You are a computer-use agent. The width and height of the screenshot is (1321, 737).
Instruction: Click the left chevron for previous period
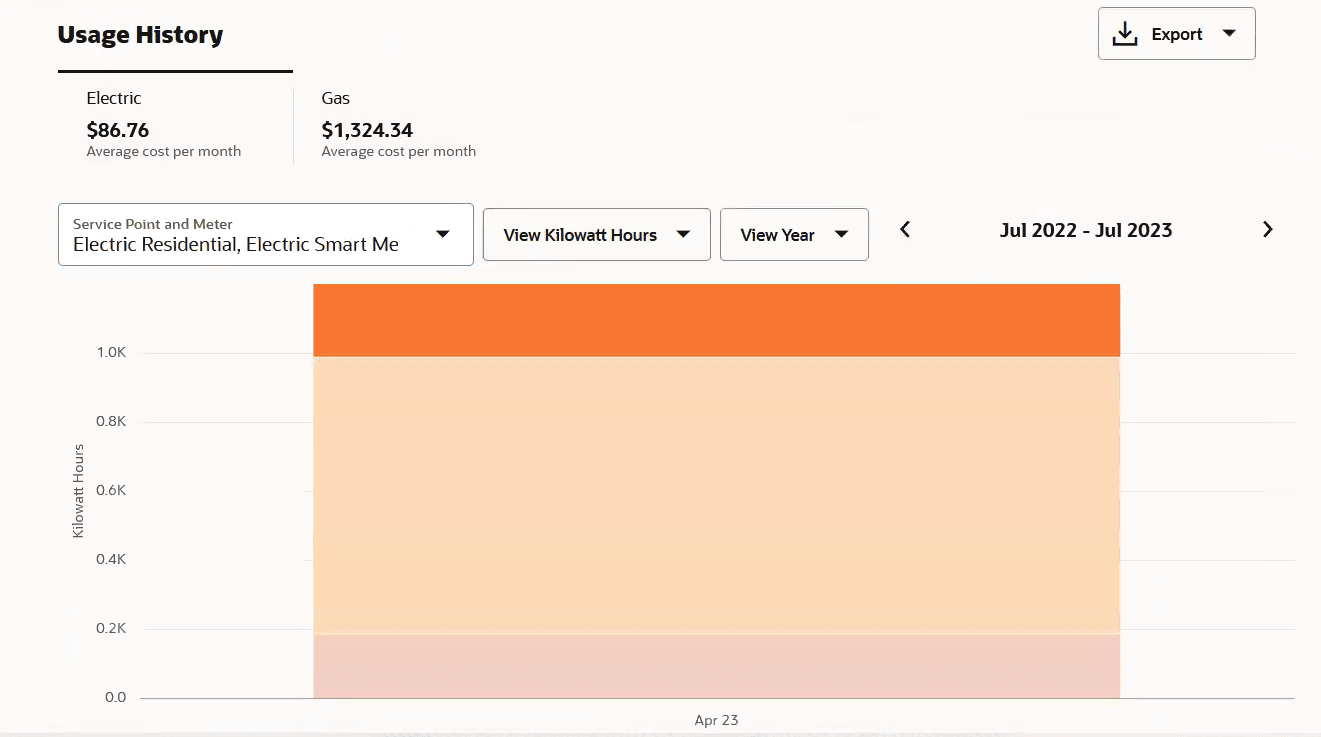coord(904,230)
